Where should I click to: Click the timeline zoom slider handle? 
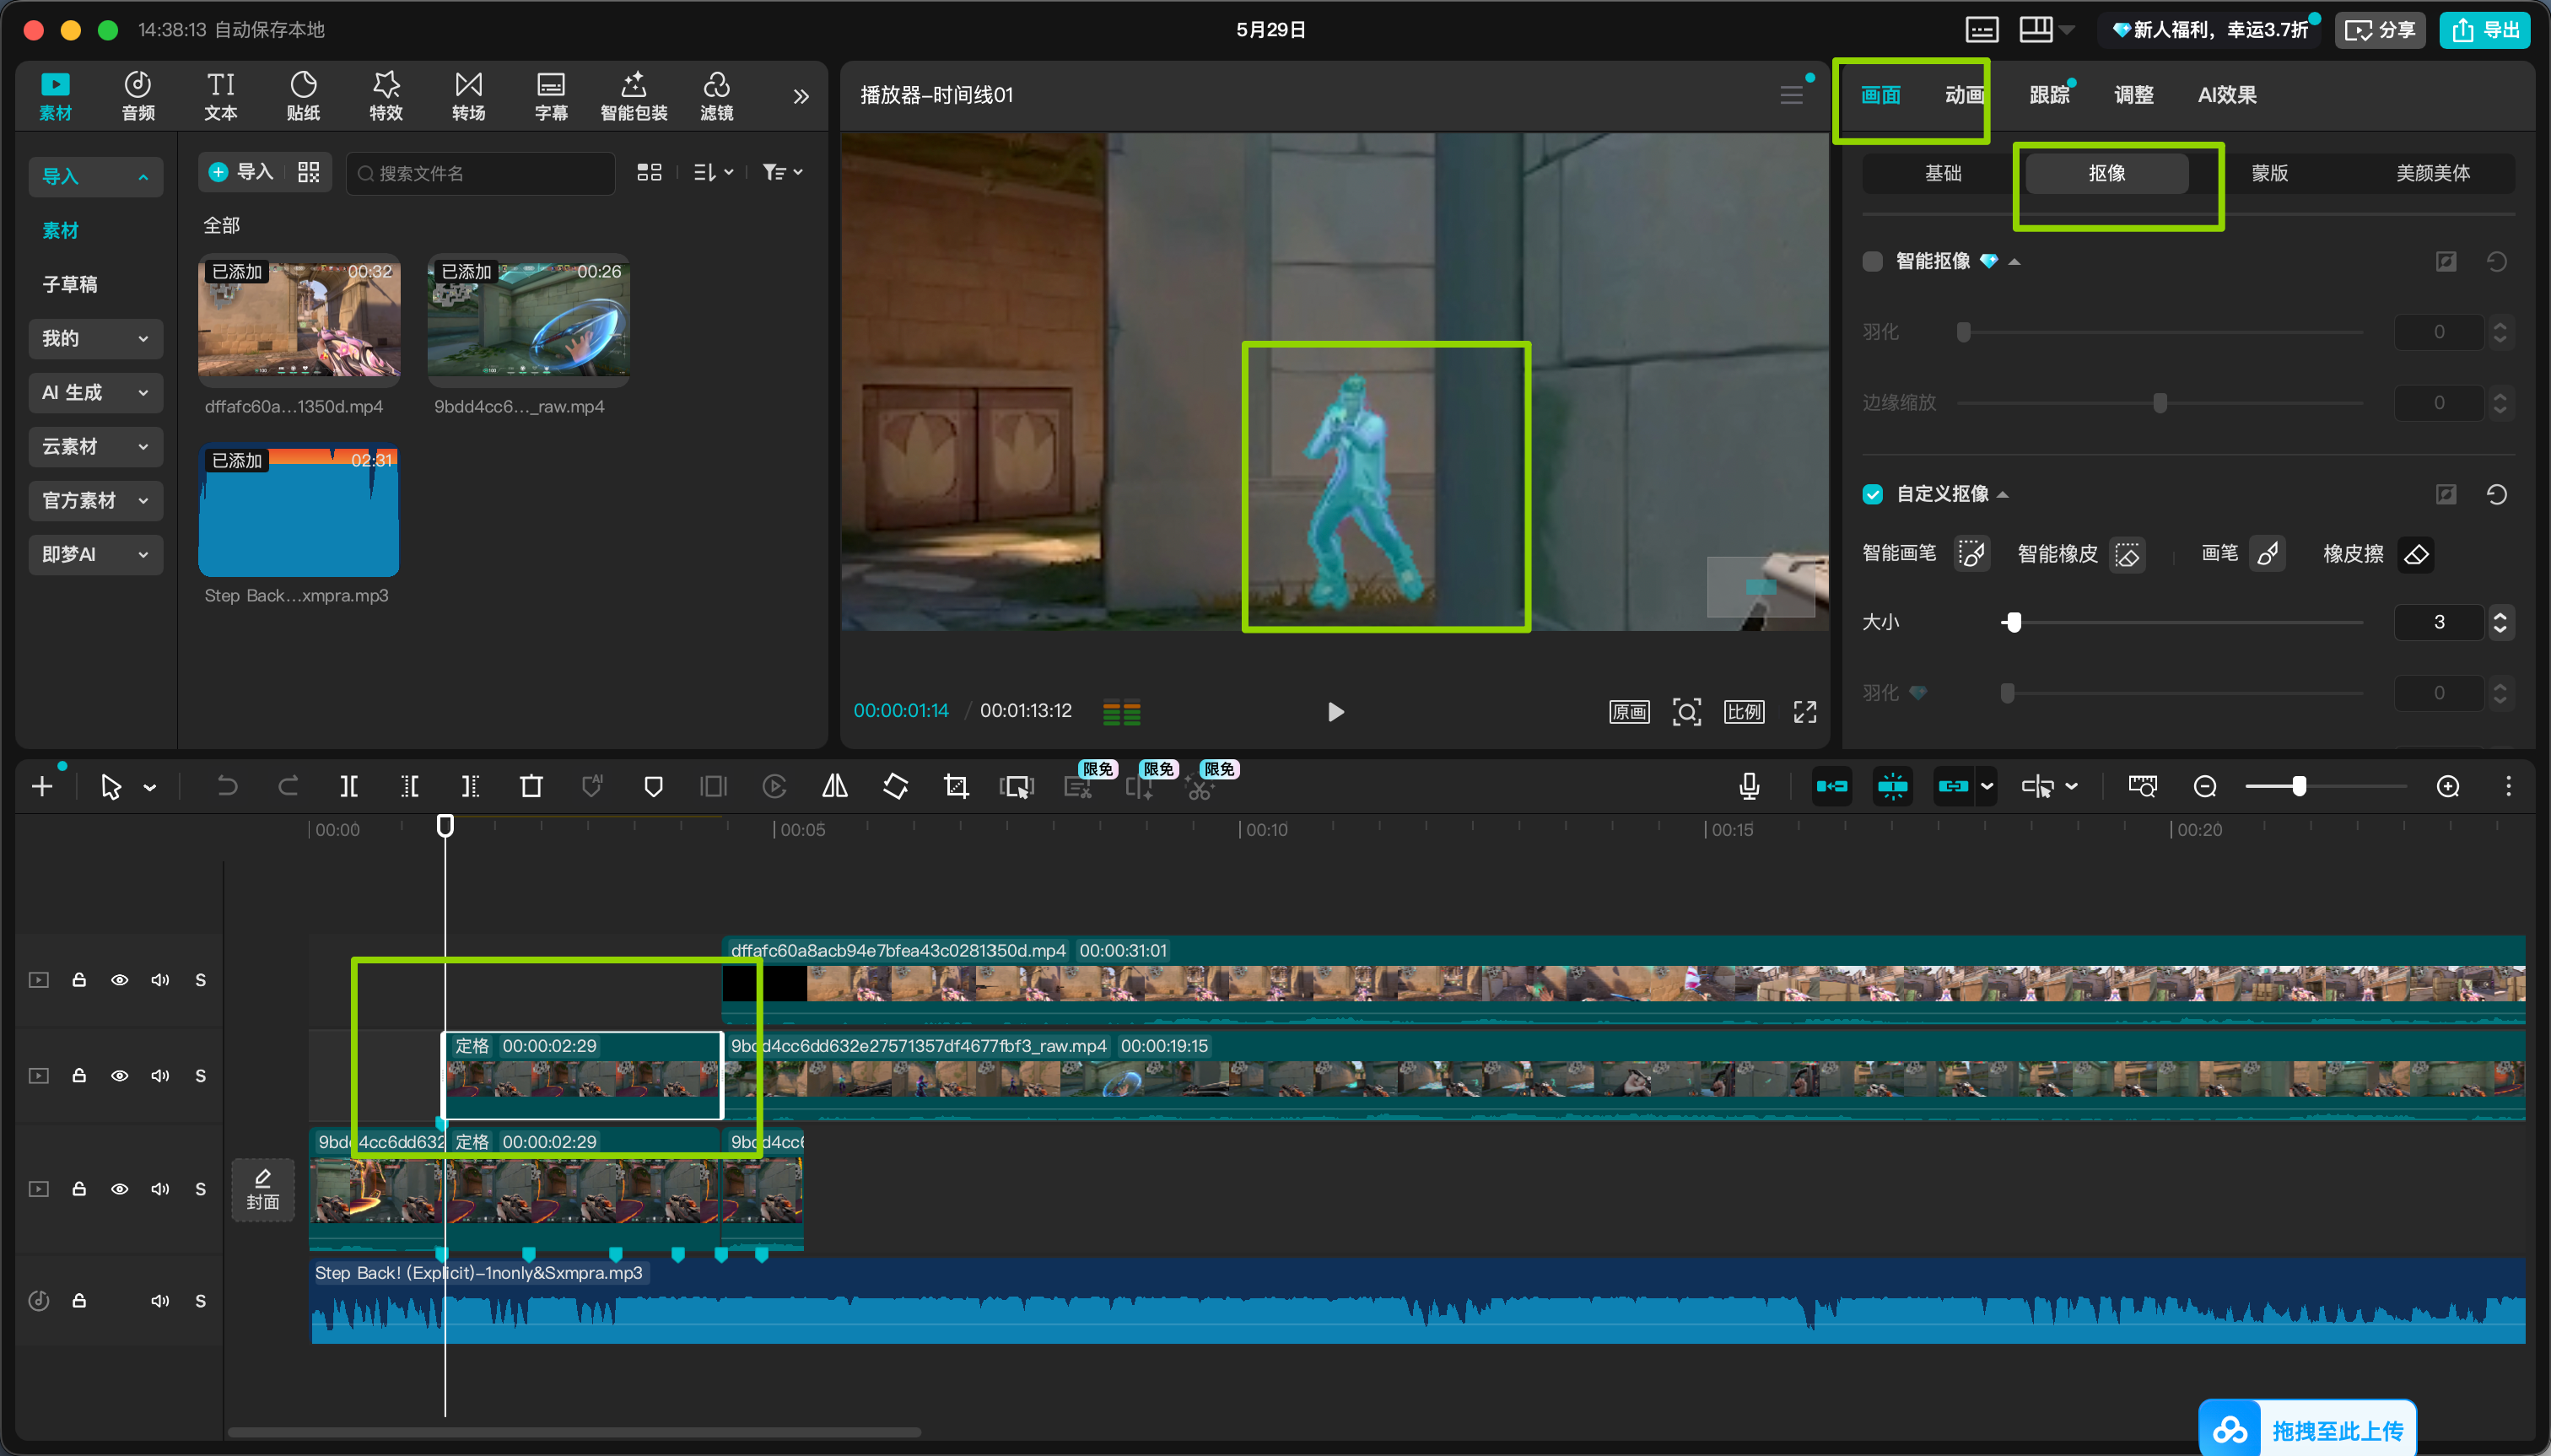click(2299, 787)
